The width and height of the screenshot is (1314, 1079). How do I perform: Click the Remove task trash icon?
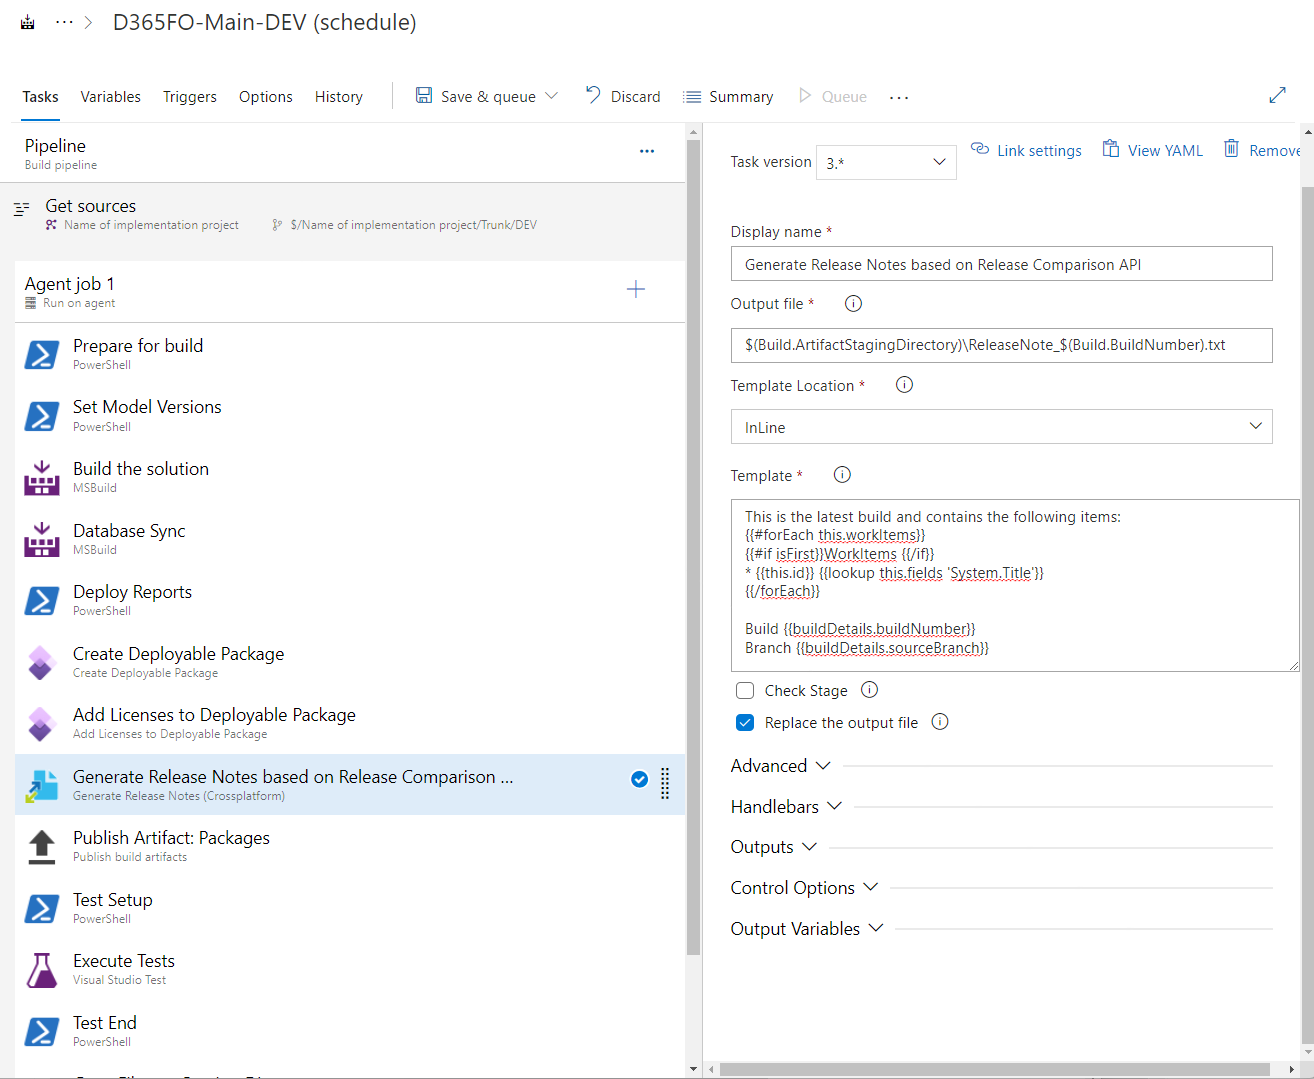pos(1231,148)
